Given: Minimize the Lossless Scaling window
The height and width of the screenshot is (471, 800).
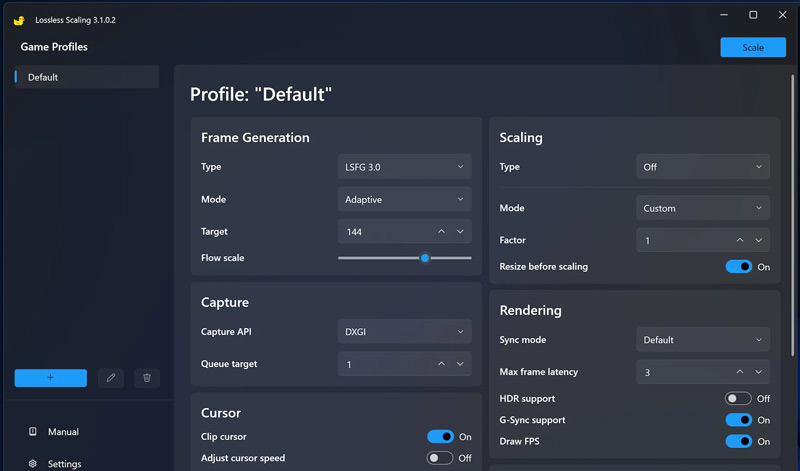Looking at the screenshot, I should tap(723, 15).
